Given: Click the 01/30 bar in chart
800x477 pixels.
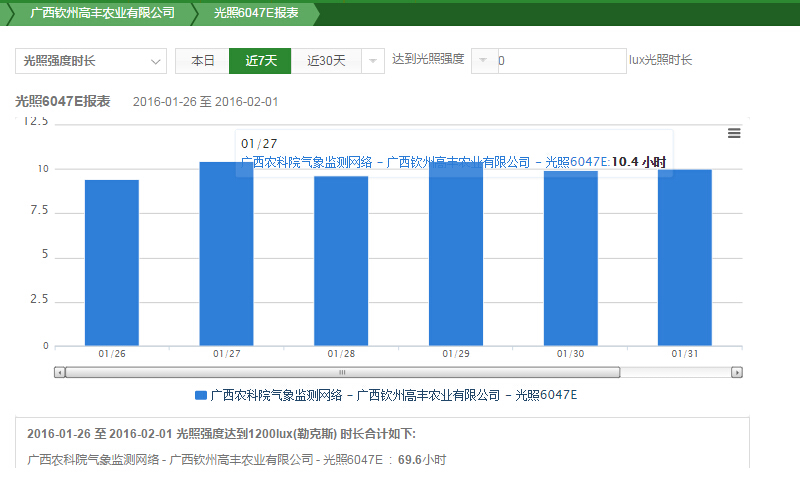Looking at the screenshot, I should [570, 258].
